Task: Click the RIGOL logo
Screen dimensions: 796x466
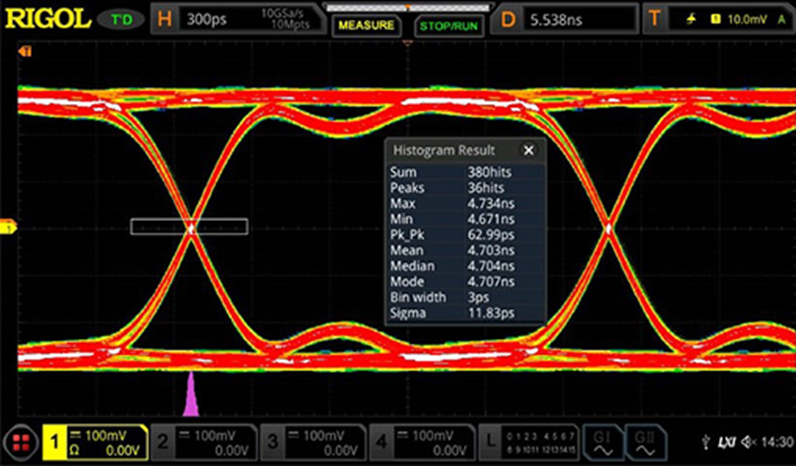Action: coord(47,18)
